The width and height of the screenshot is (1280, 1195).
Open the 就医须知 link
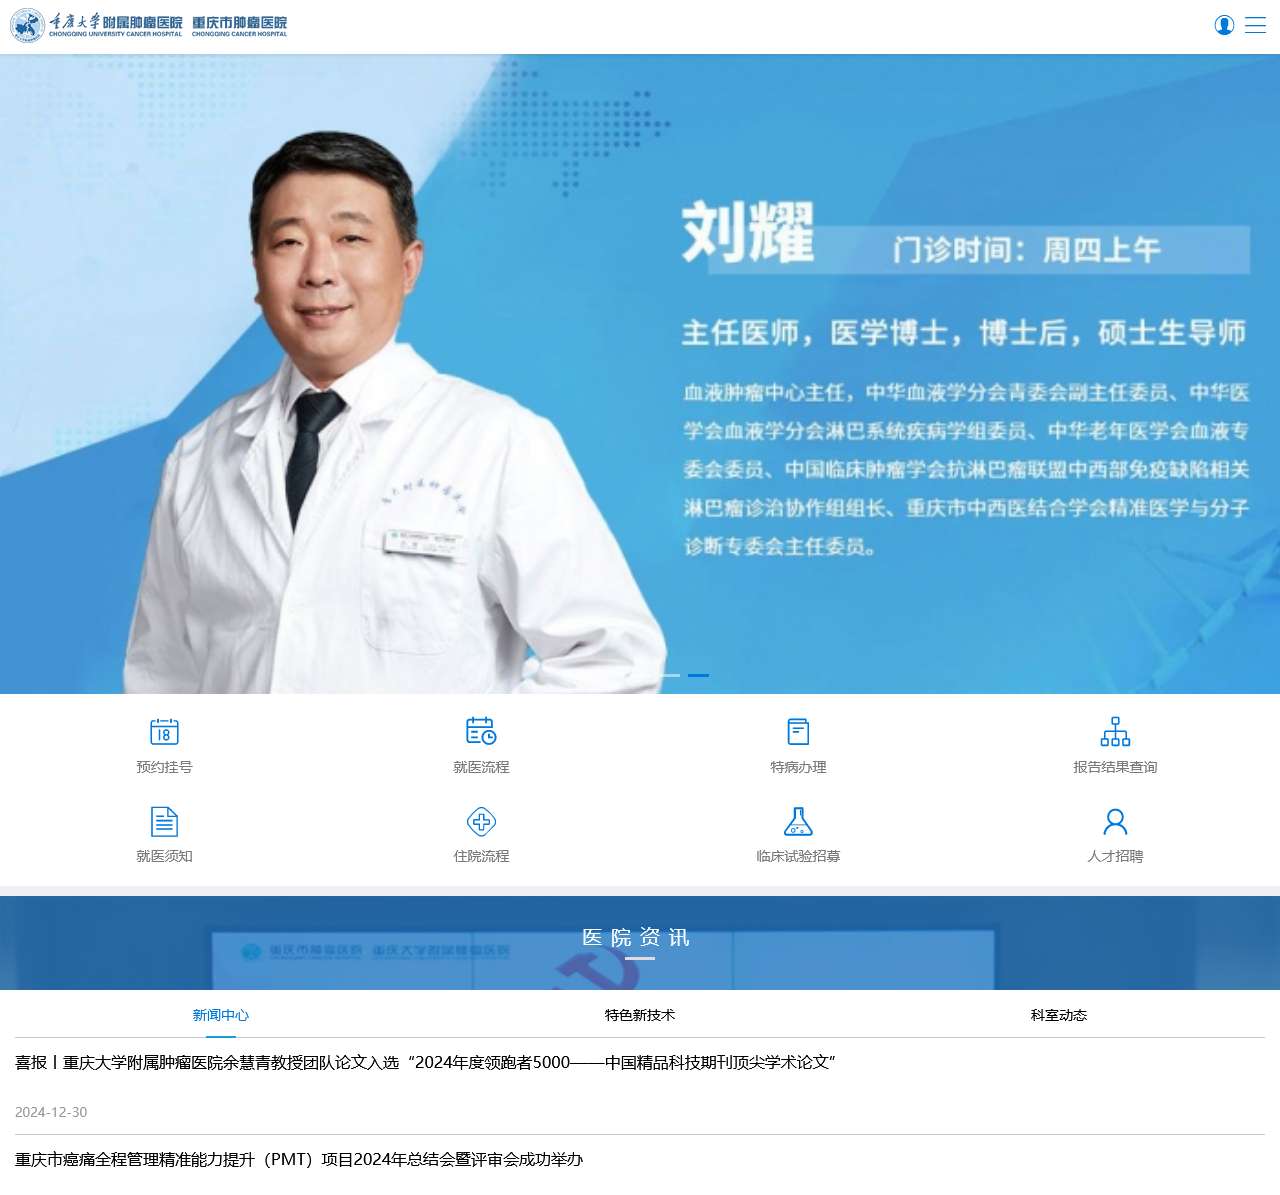[x=164, y=856]
